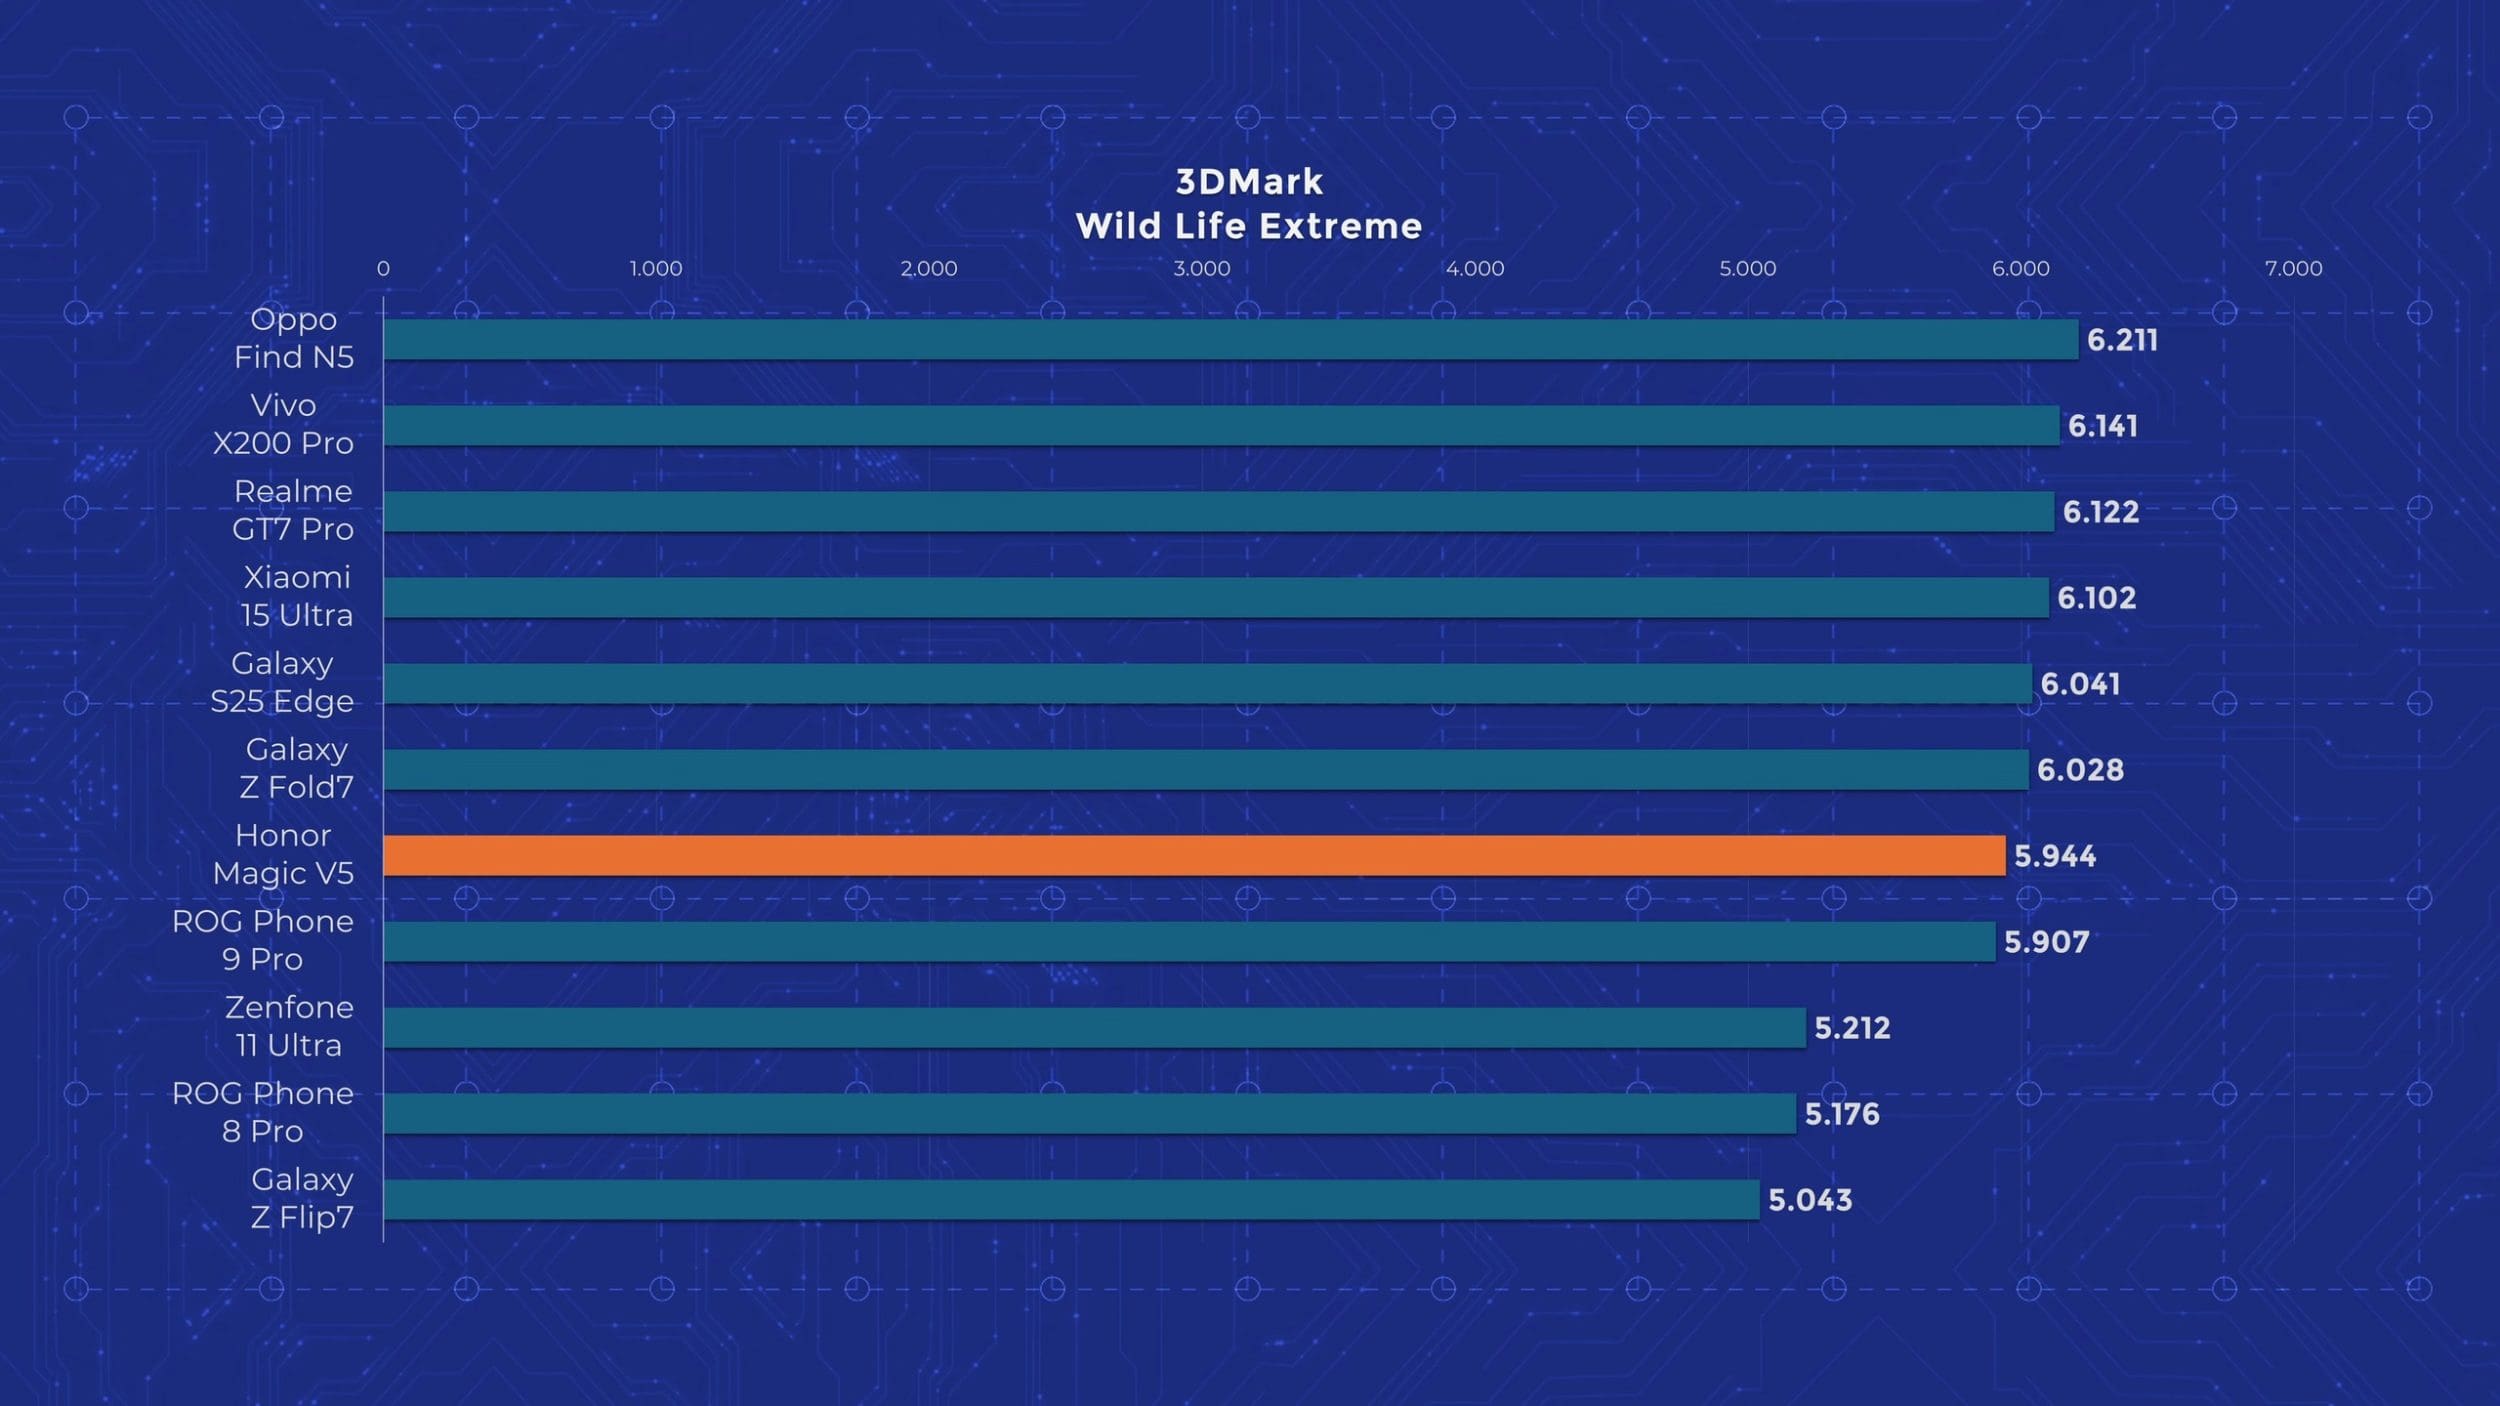Click the 4.000 axis tick label

1475,268
